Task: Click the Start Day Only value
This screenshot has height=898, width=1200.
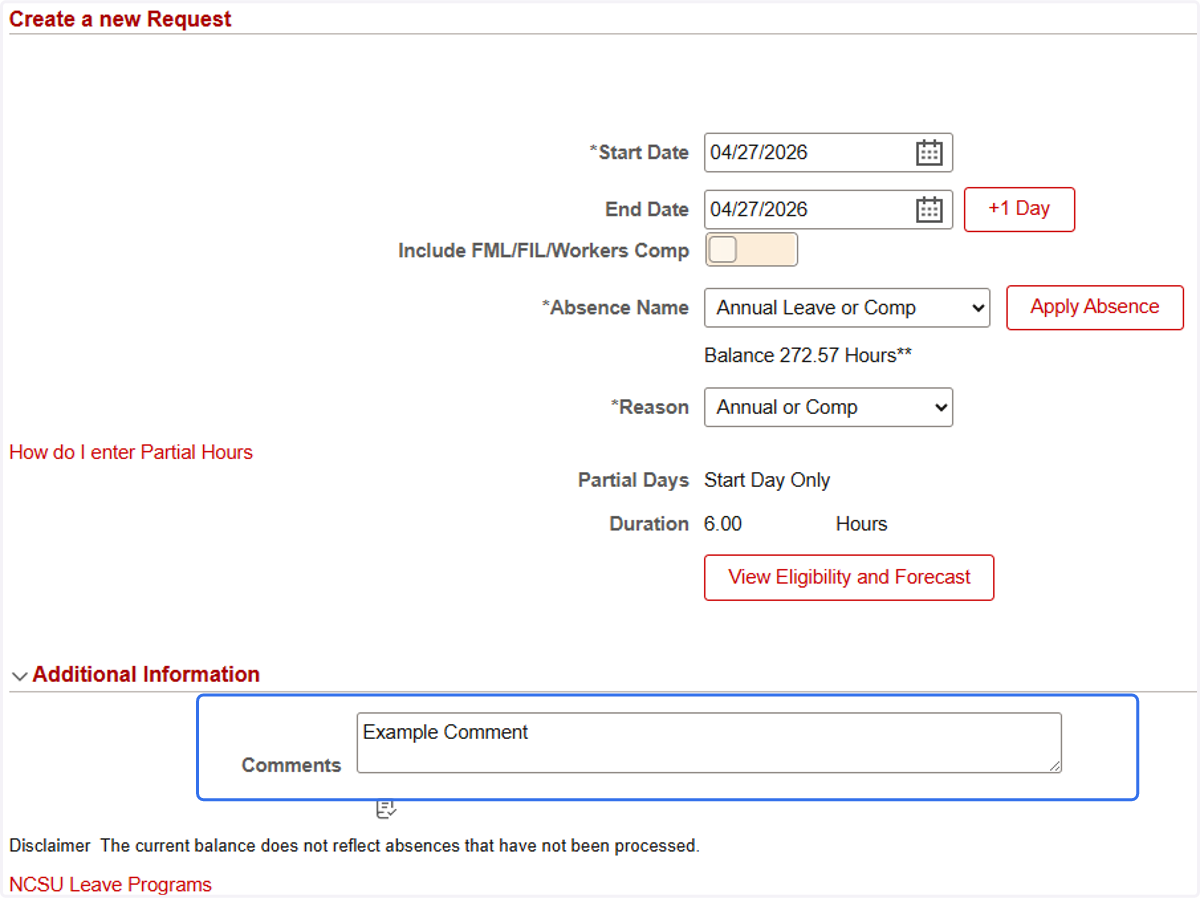Action: [x=767, y=480]
